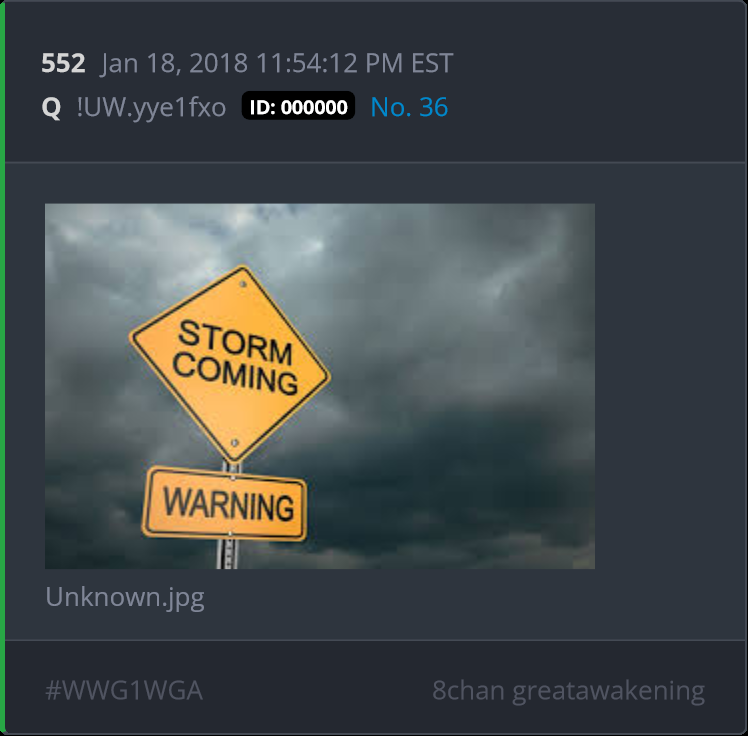Click the 8chan greatawakening source label

568,691
